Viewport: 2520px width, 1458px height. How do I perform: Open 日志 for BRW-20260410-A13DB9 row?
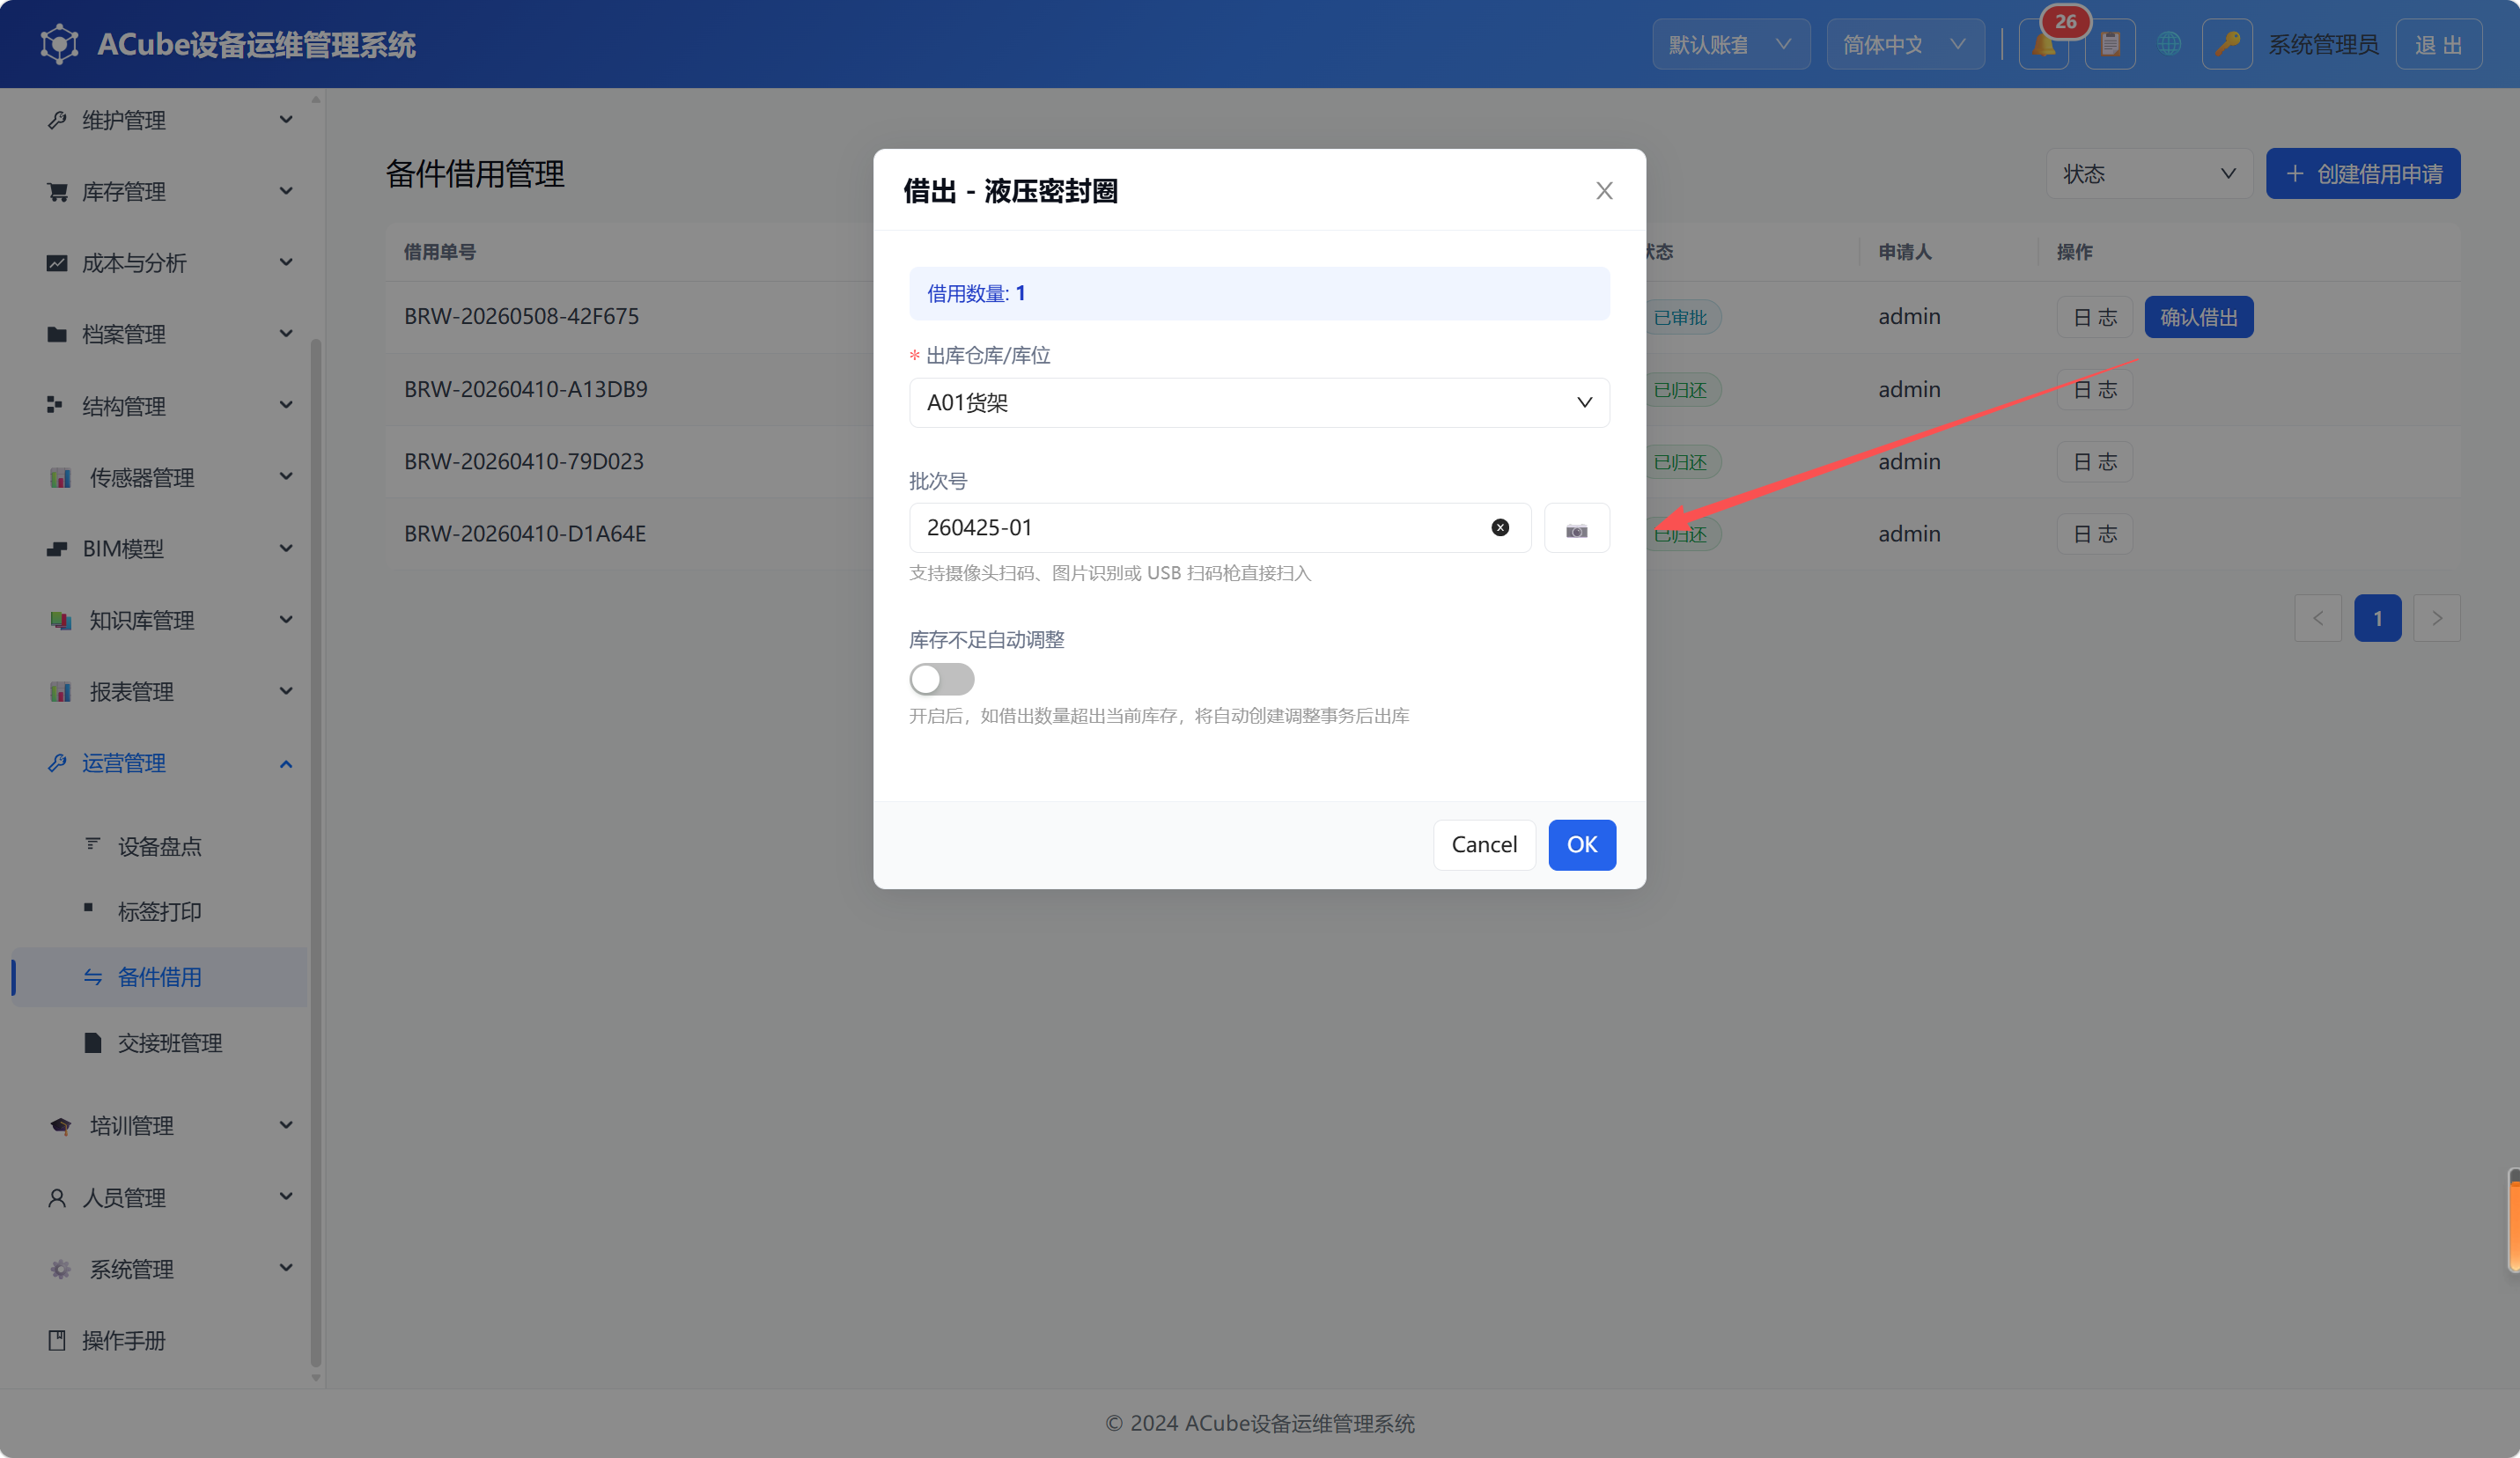pyautogui.click(x=2094, y=390)
